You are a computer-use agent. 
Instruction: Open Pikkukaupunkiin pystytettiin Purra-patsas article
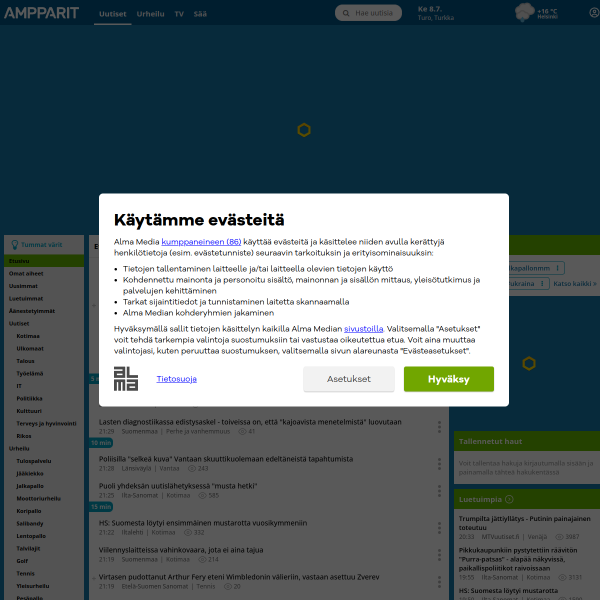pos(518,559)
